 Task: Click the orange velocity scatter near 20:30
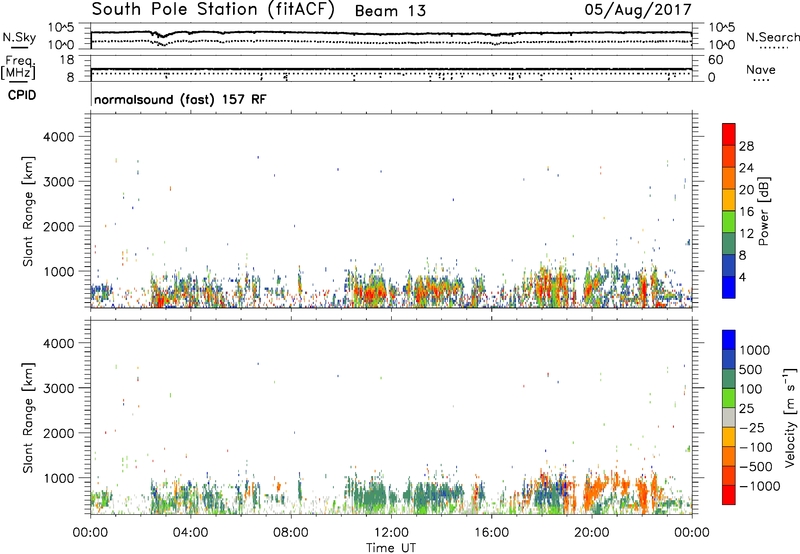pos(602,490)
